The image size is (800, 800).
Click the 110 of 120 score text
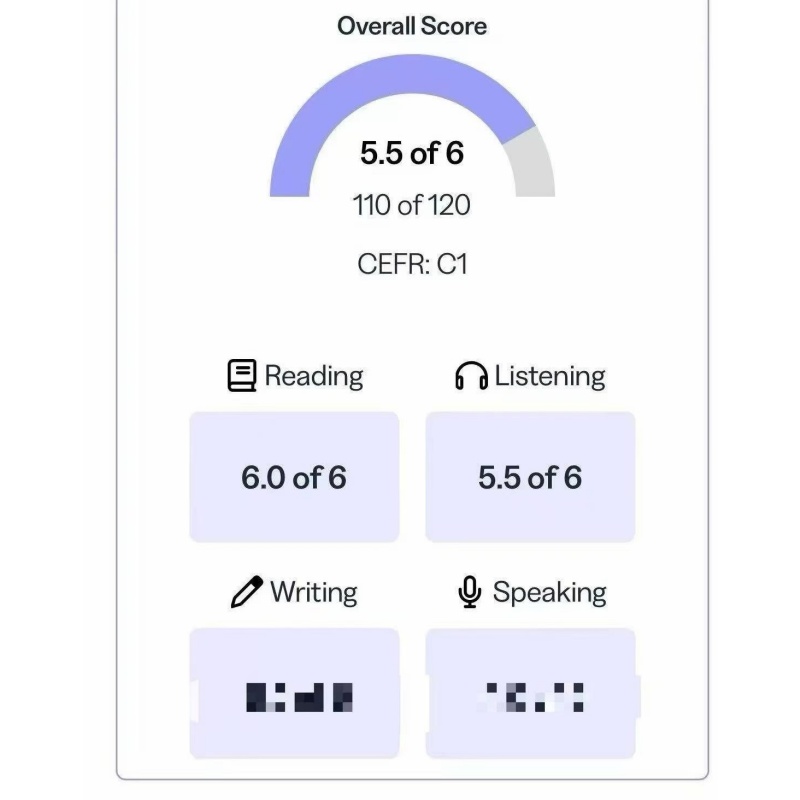pos(411,205)
